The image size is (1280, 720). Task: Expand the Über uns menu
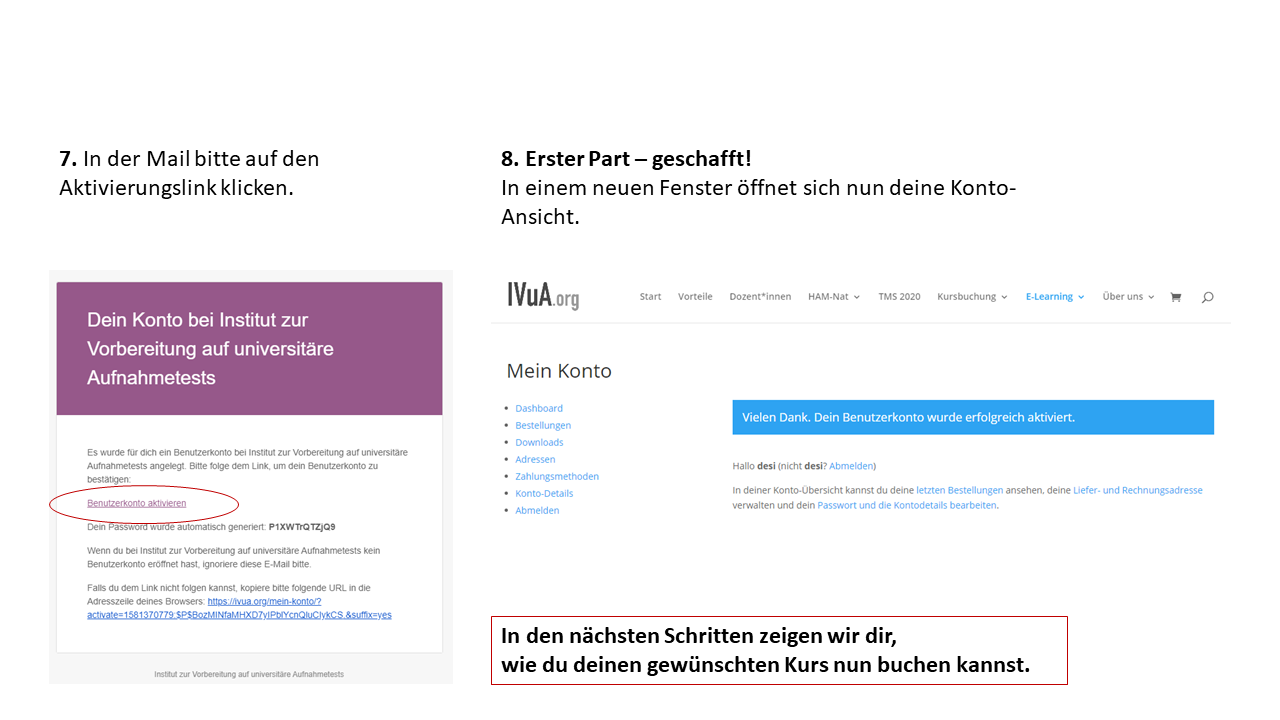(1128, 297)
